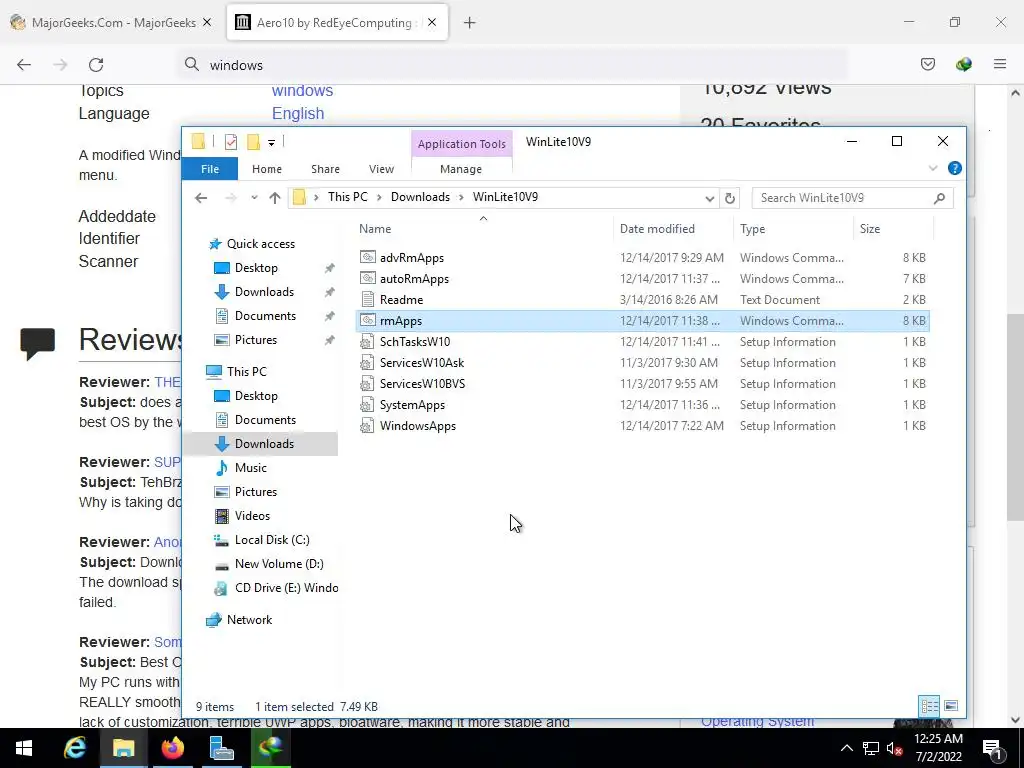Screen dimensions: 1024x768
Task: Open New Volume (D:) in navigation pane
Action: (278, 564)
